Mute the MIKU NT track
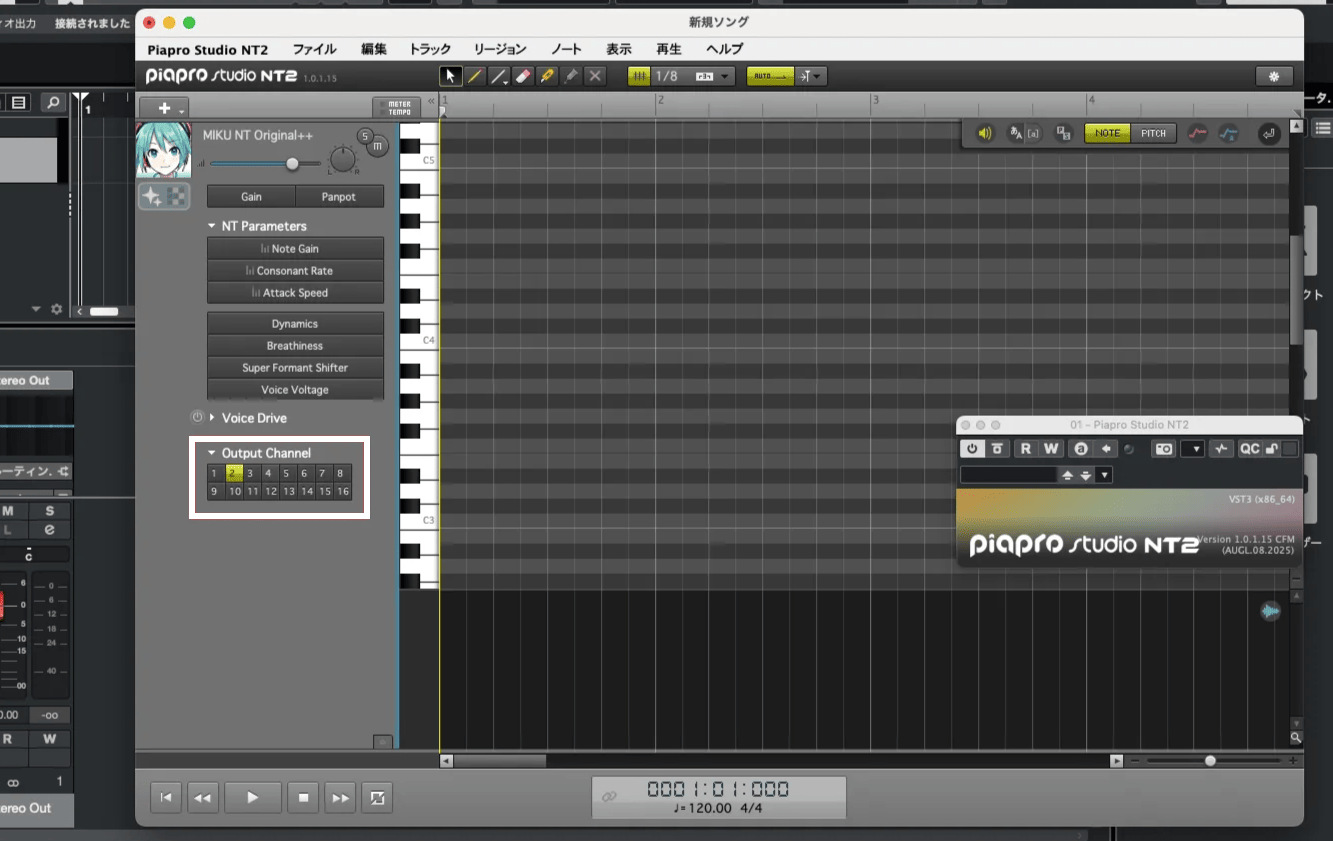Image resolution: width=1333 pixels, height=841 pixels. click(377, 147)
